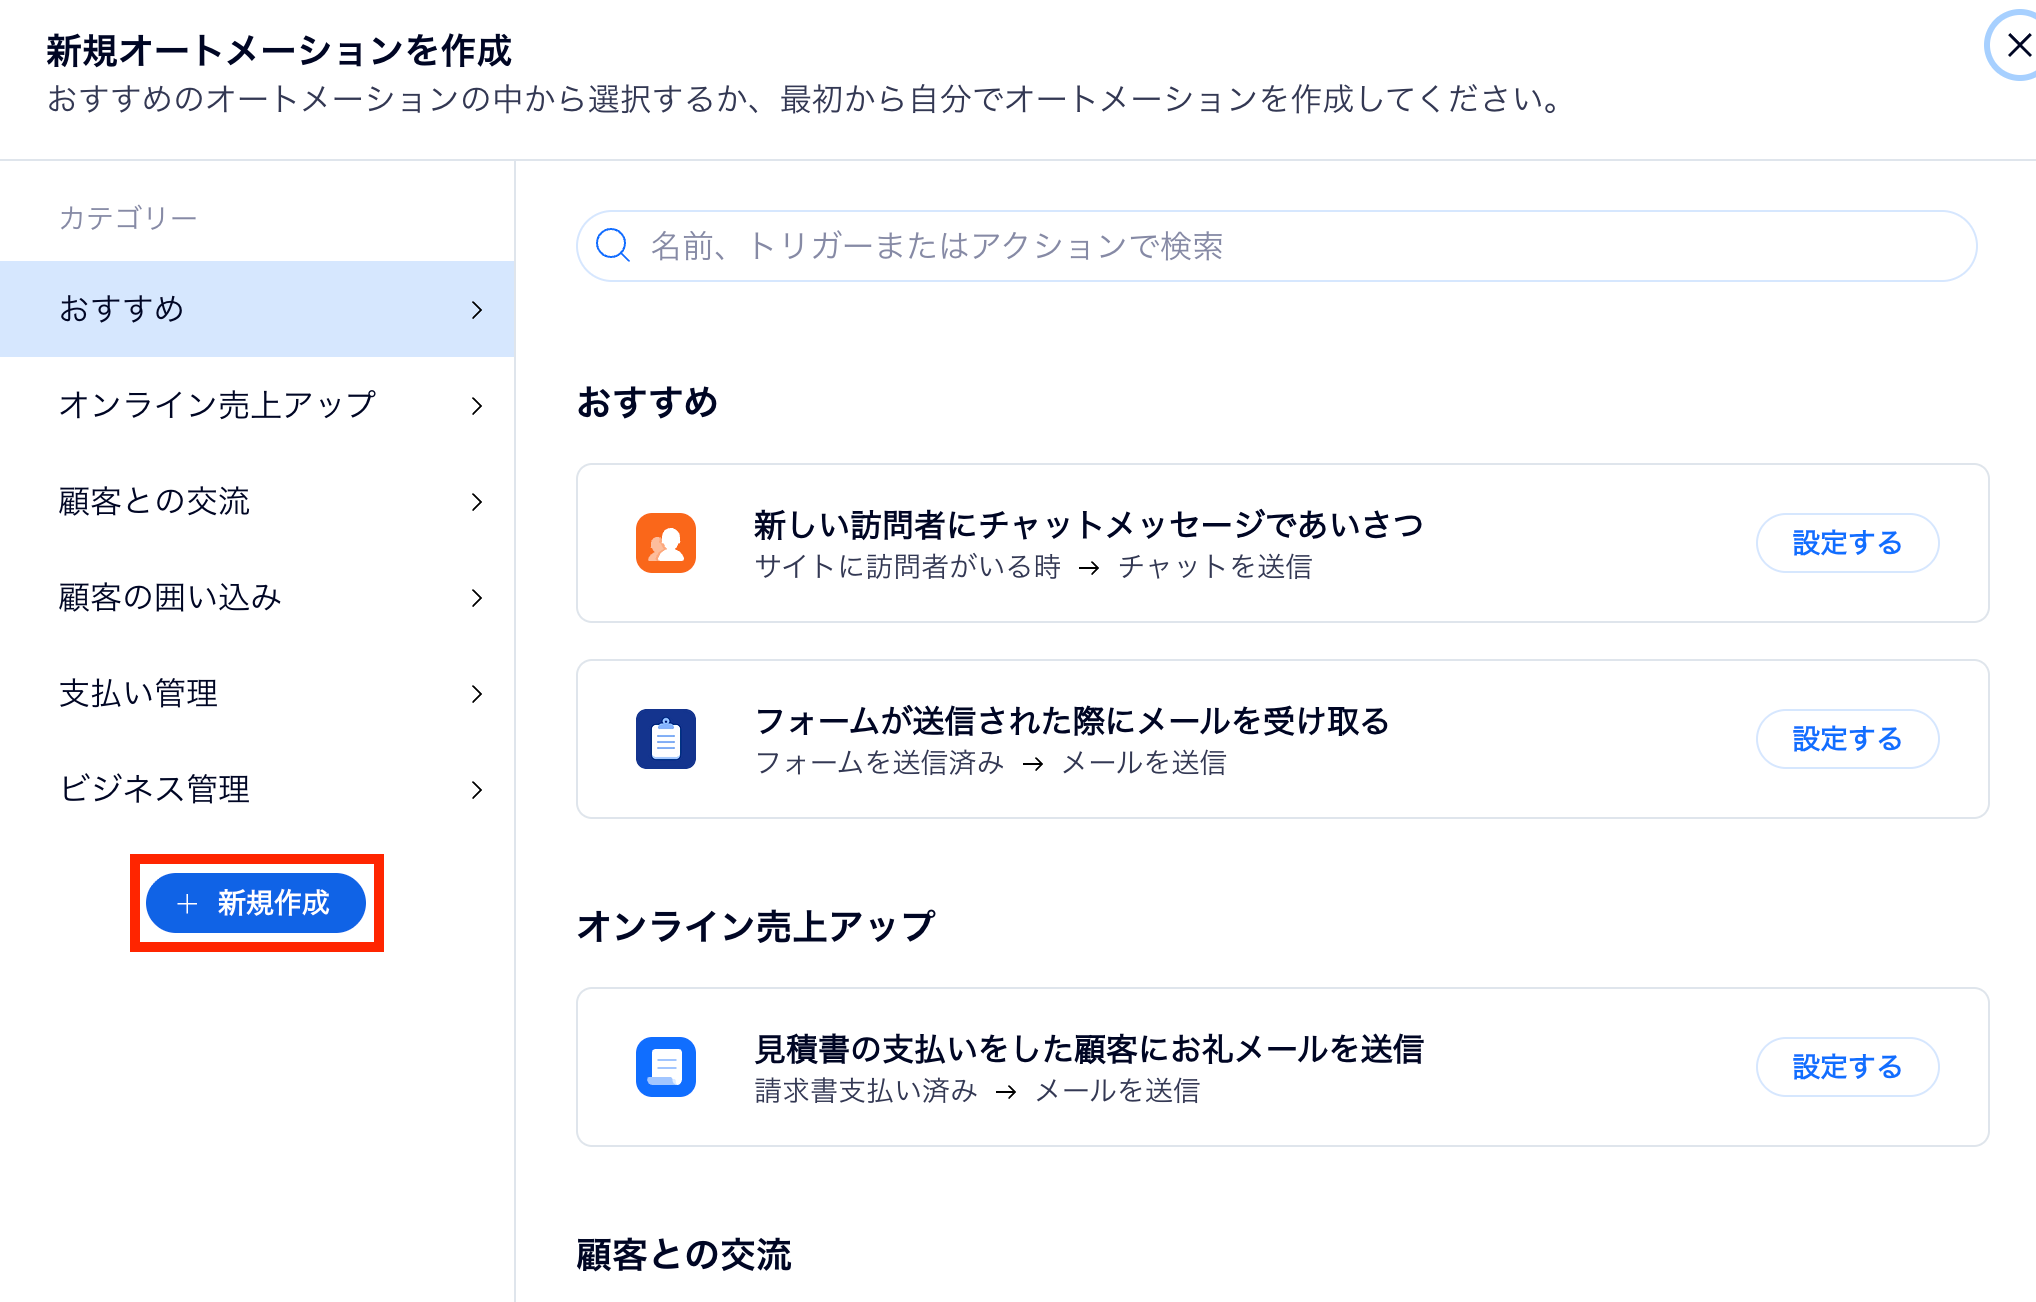Expand chevron beside 支払い管理
Image resolution: width=2036 pixels, height=1302 pixels.
click(x=477, y=694)
